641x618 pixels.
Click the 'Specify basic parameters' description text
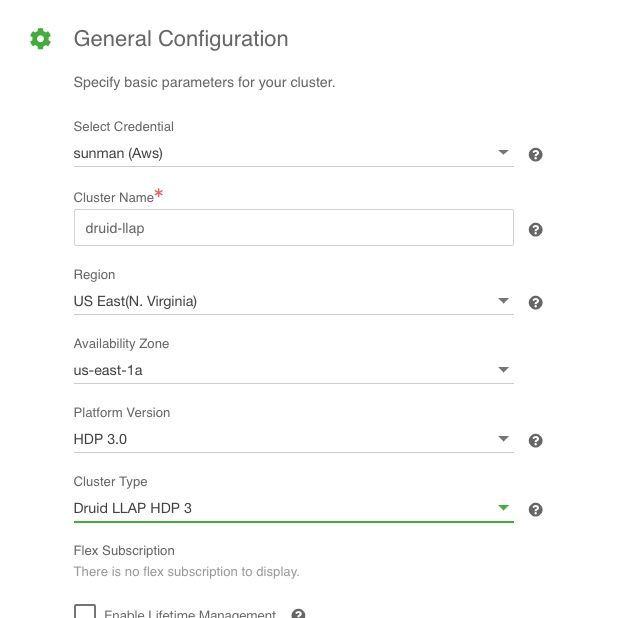pos(204,82)
